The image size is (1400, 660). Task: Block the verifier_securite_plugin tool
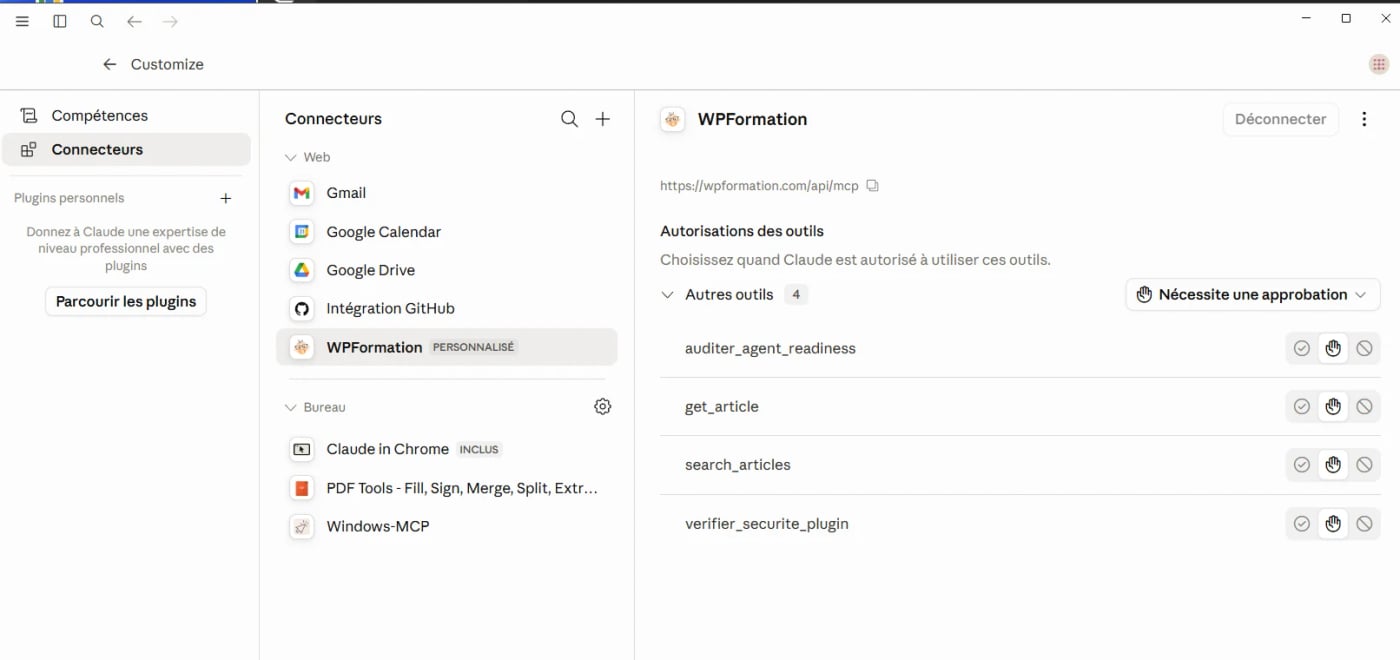tap(1364, 524)
